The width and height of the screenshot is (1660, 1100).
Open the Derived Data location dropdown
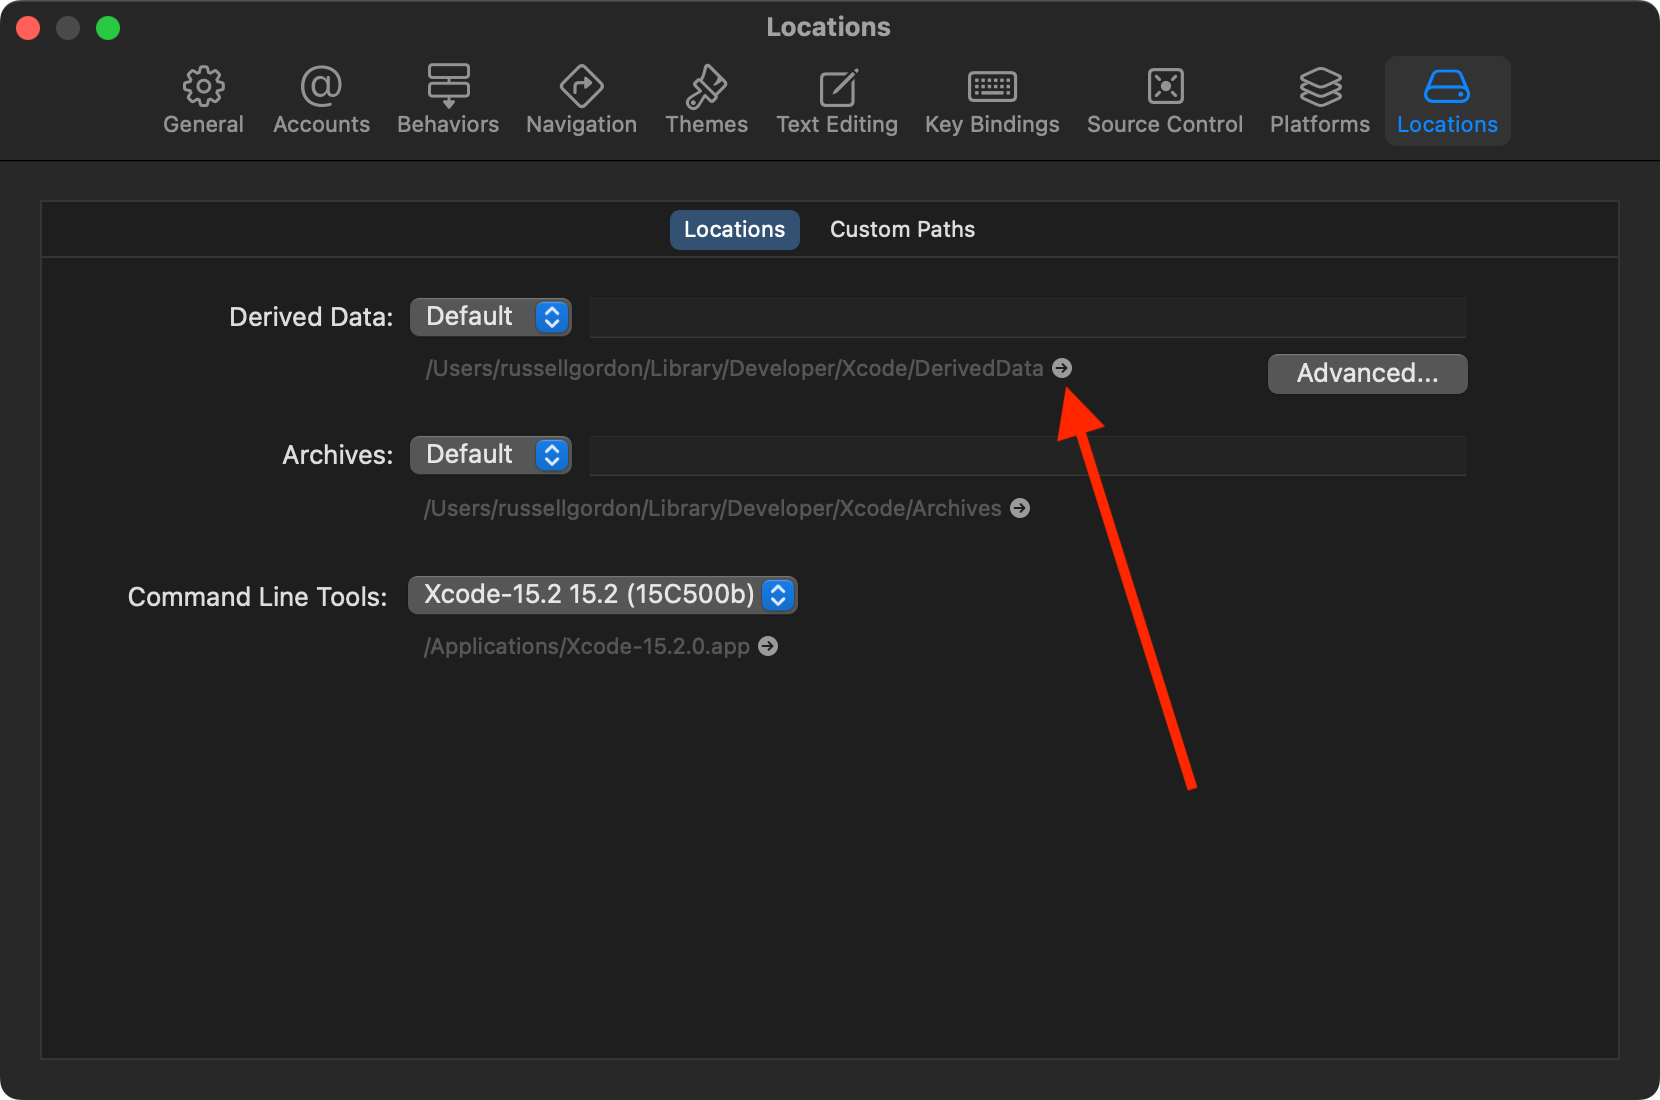(490, 316)
